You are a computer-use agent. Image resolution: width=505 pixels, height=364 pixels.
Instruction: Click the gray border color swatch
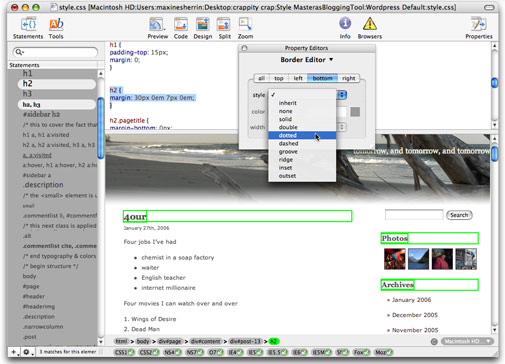pyautogui.click(x=355, y=112)
